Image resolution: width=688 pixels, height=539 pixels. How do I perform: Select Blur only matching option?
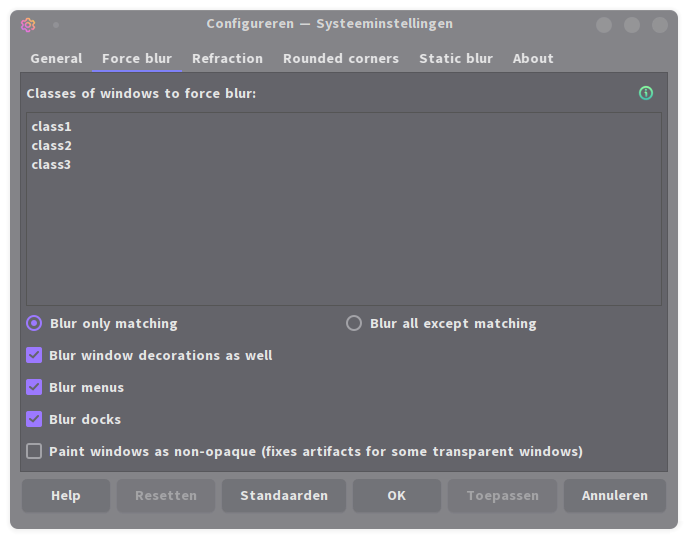[x=34, y=323]
